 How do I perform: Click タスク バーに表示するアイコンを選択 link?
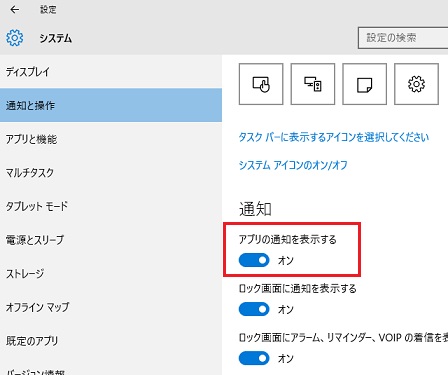pos(334,137)
